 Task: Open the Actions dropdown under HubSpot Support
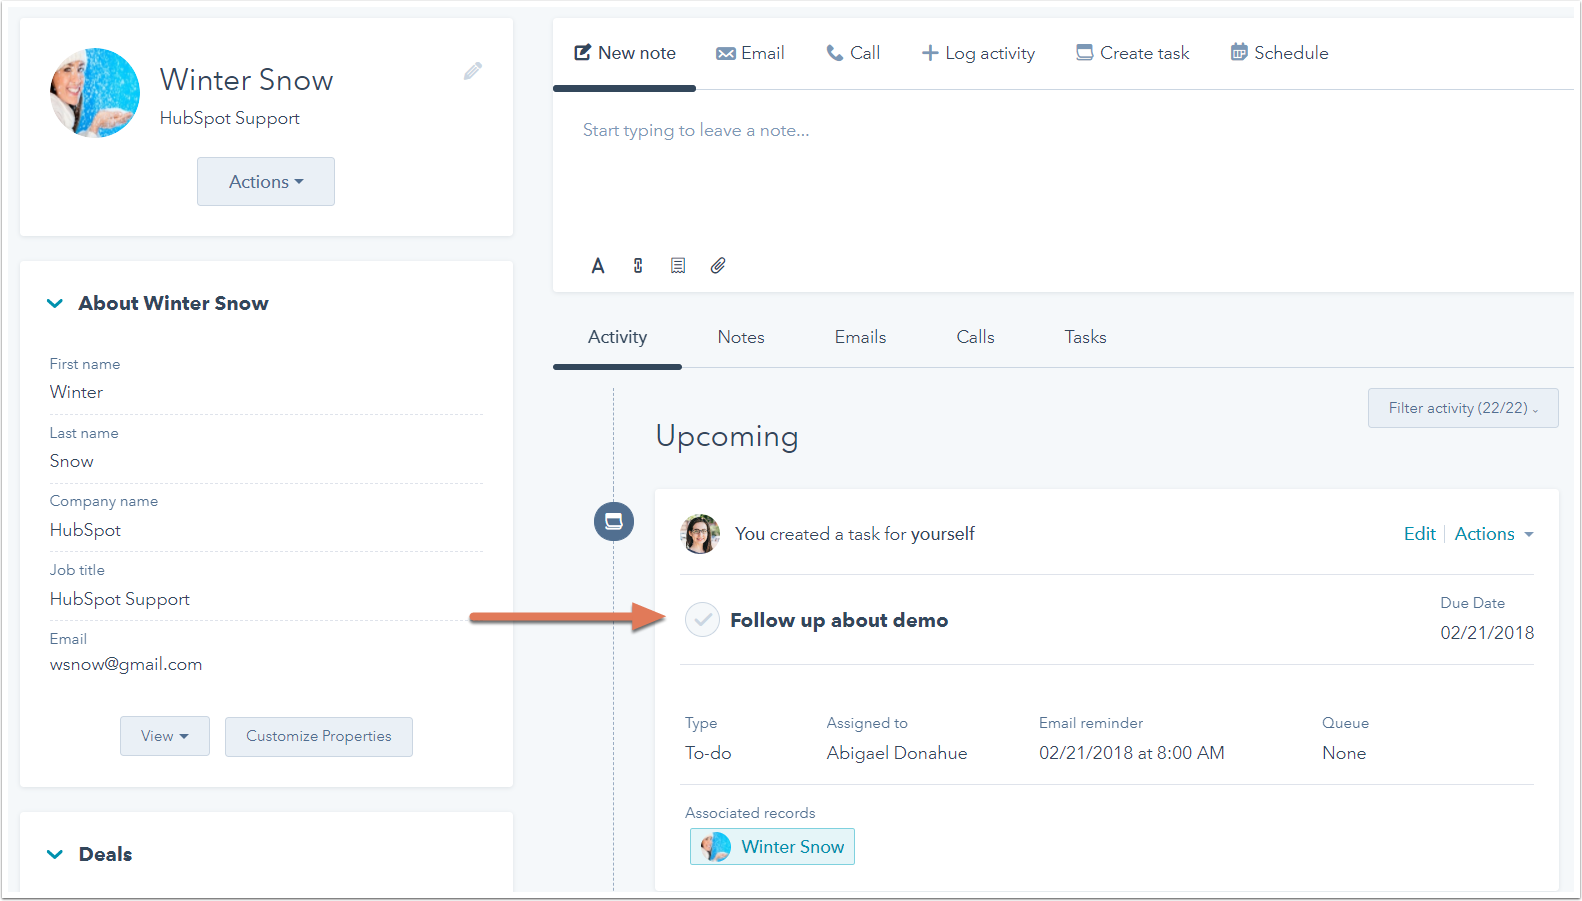click(x=266, y=182)
